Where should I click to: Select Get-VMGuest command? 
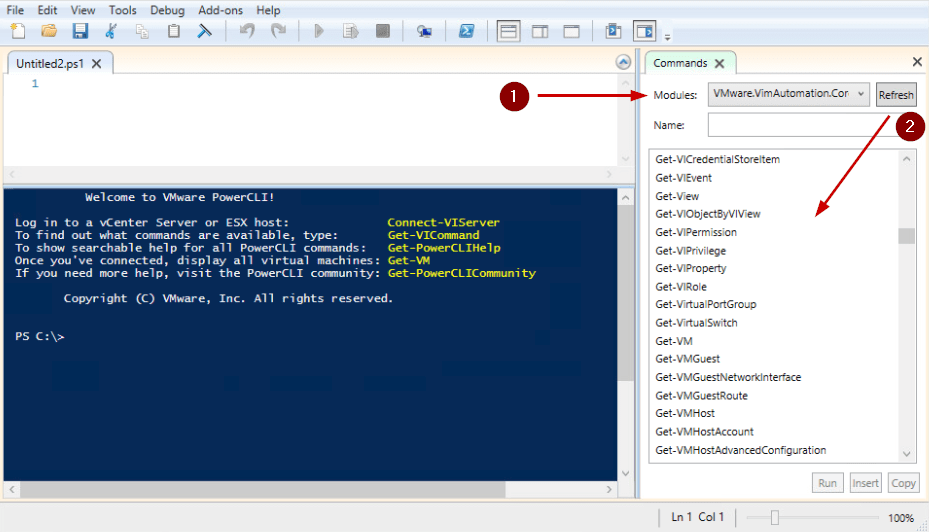687,359
